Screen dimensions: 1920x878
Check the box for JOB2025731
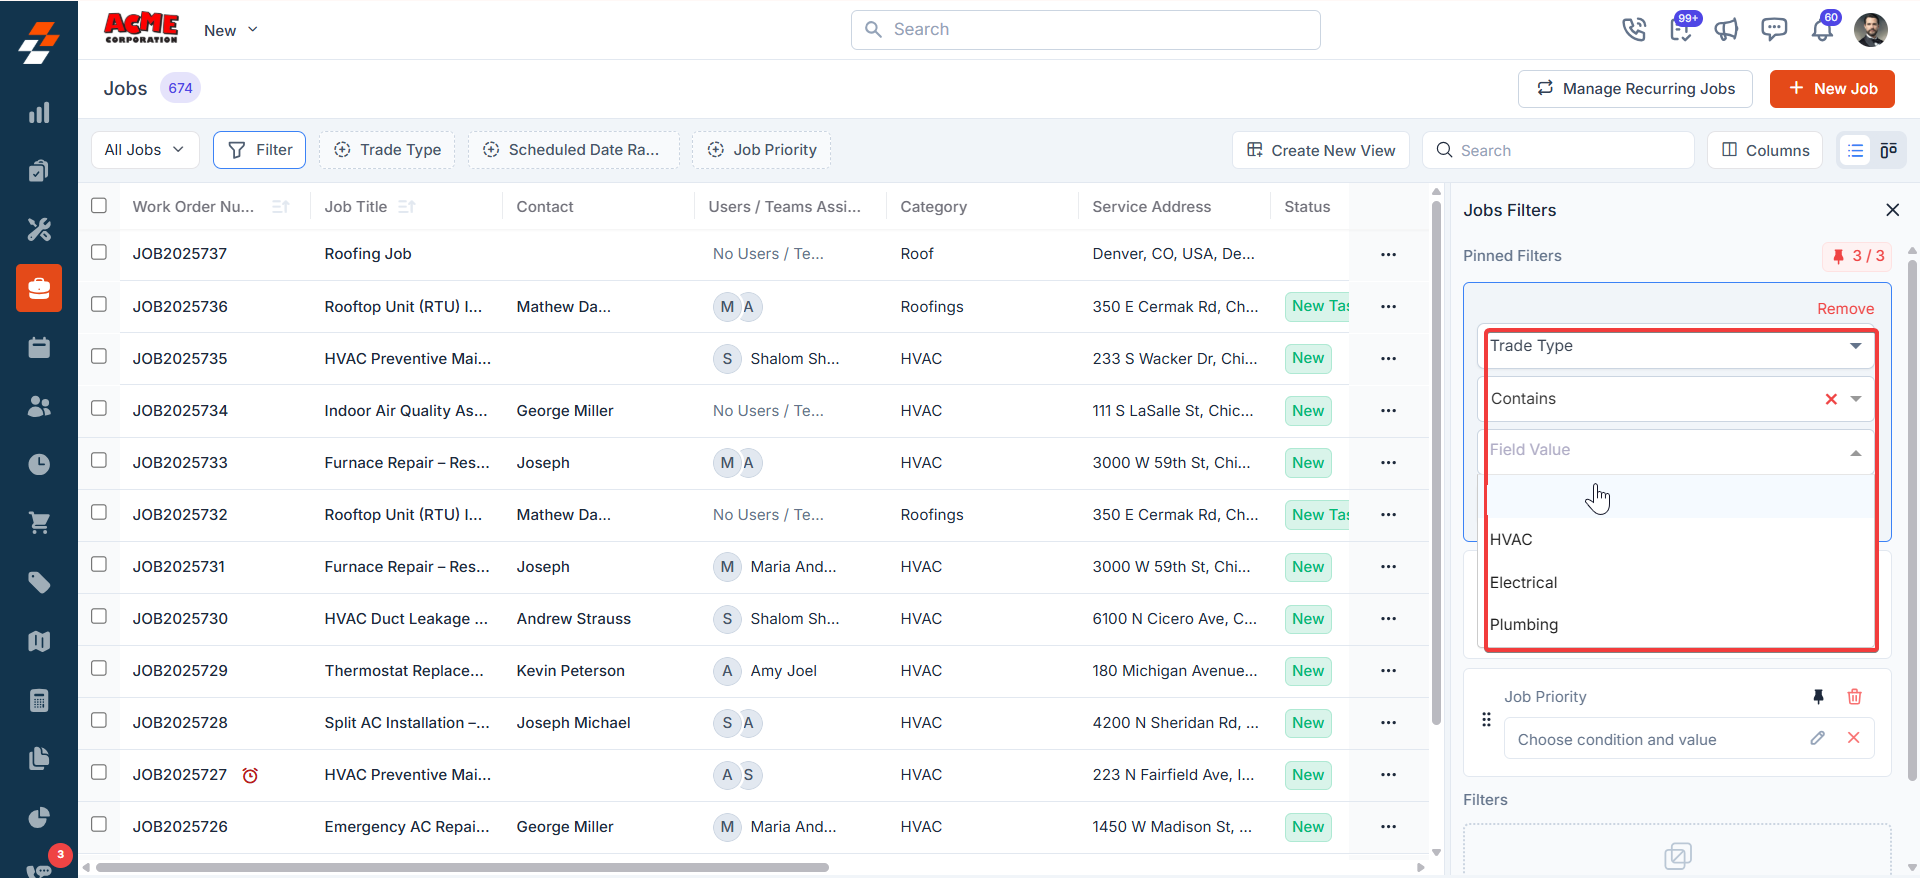point(99,564)
